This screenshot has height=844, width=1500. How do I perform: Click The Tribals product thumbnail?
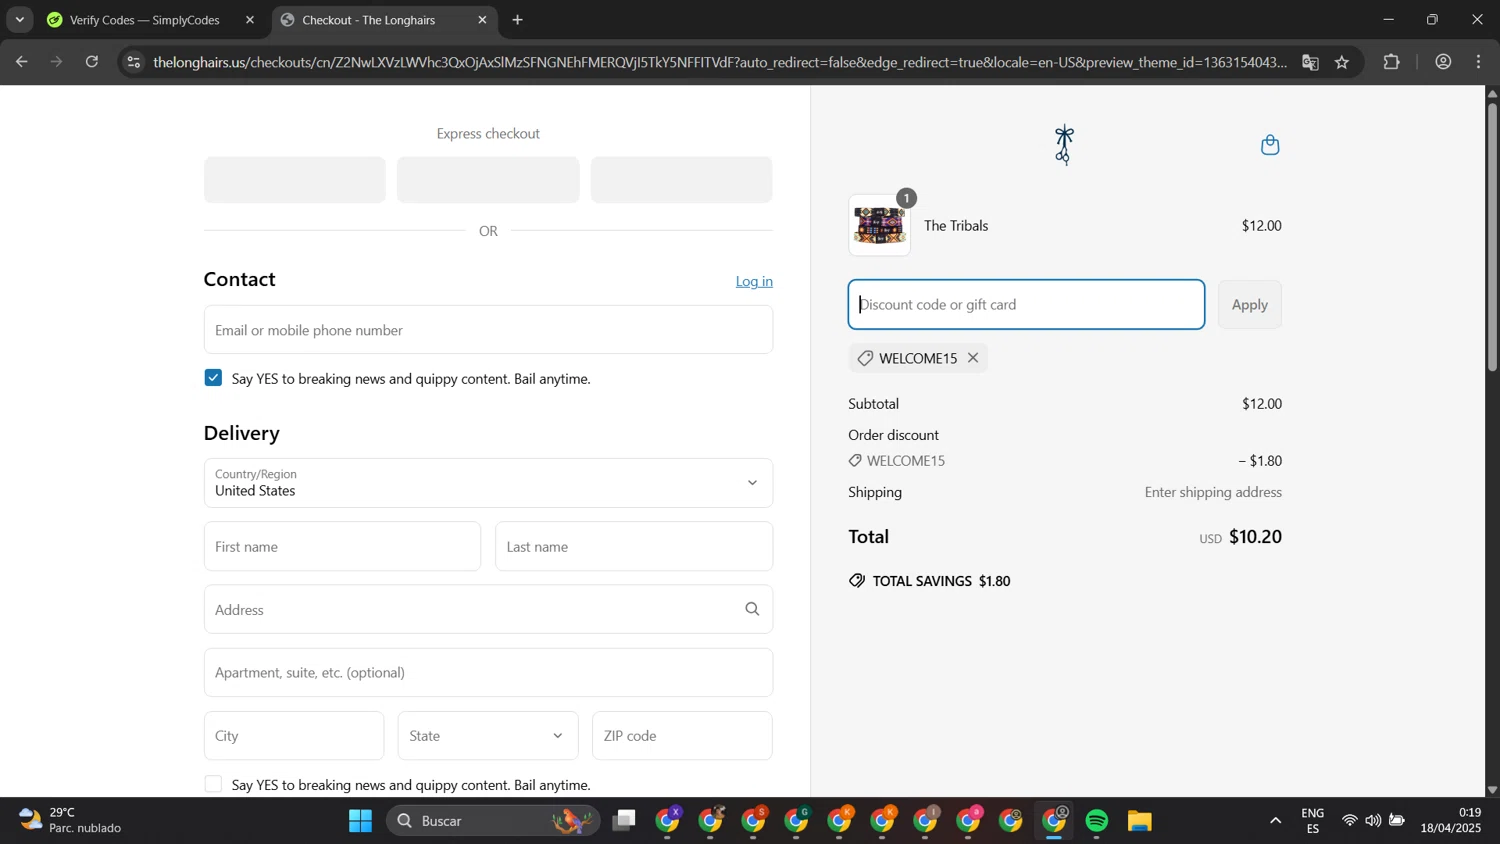click(880, 226)
